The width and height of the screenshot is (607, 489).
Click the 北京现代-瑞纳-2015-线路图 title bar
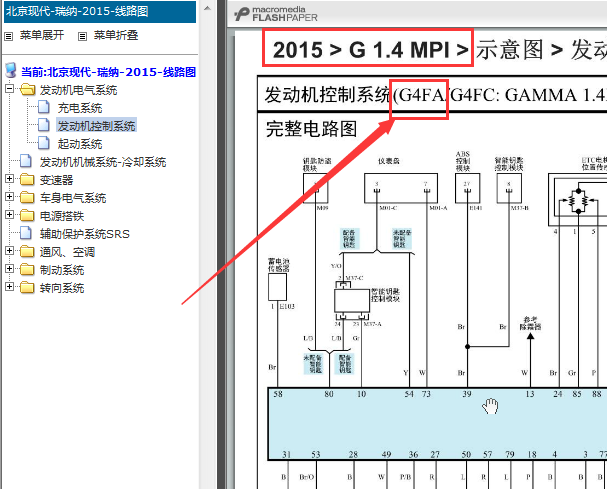(x=100, y=11)
